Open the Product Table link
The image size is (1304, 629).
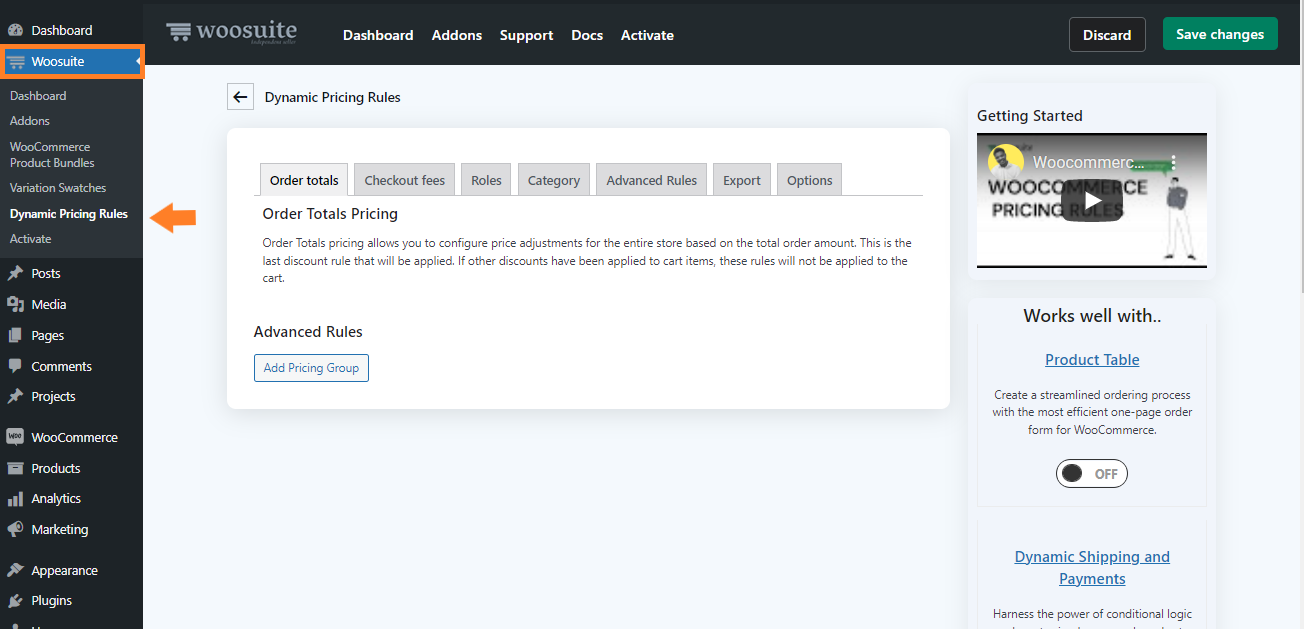coord(1092,360)
